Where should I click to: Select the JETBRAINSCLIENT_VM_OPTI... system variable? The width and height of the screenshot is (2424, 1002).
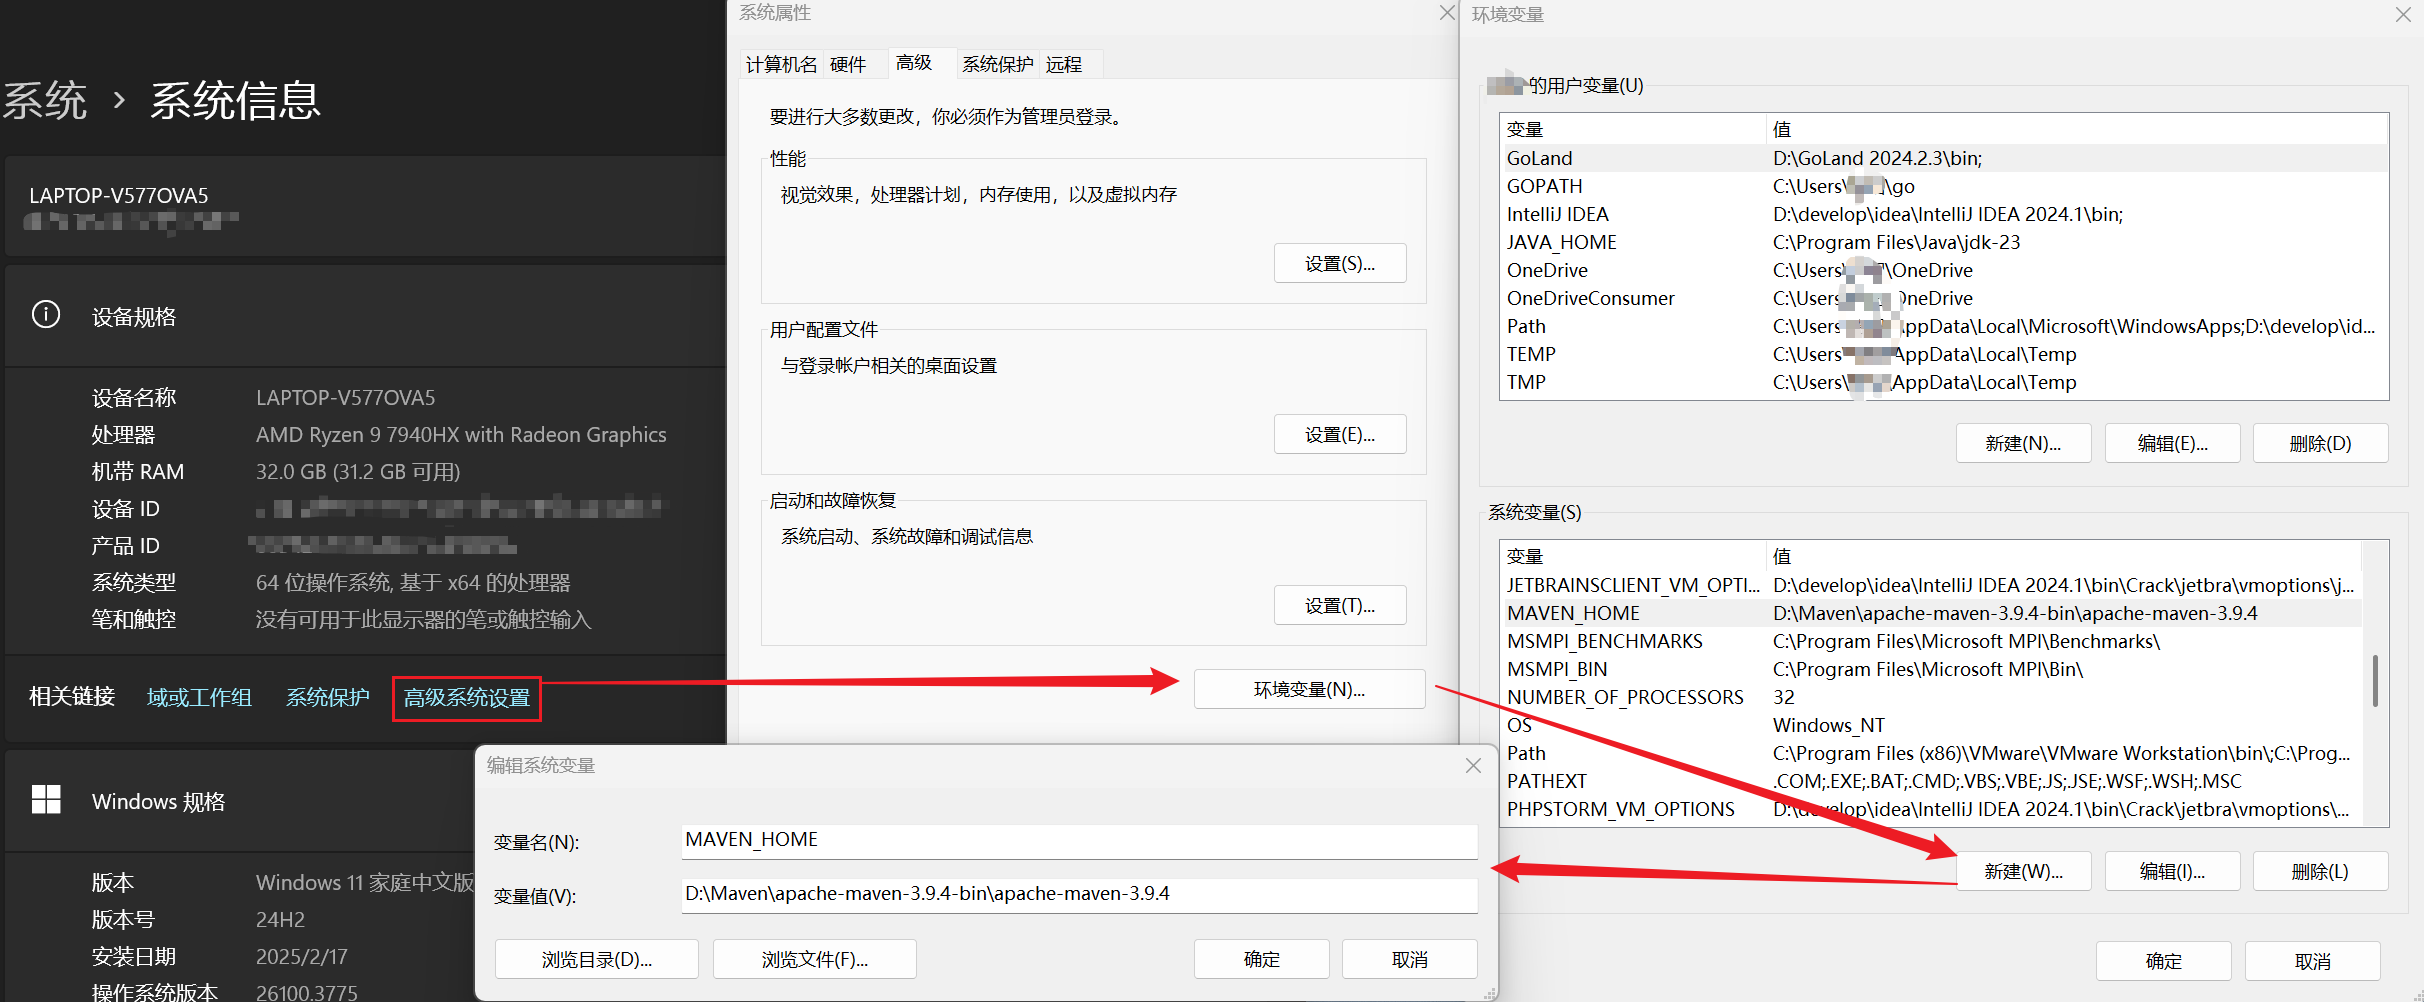click(1931, 585)
